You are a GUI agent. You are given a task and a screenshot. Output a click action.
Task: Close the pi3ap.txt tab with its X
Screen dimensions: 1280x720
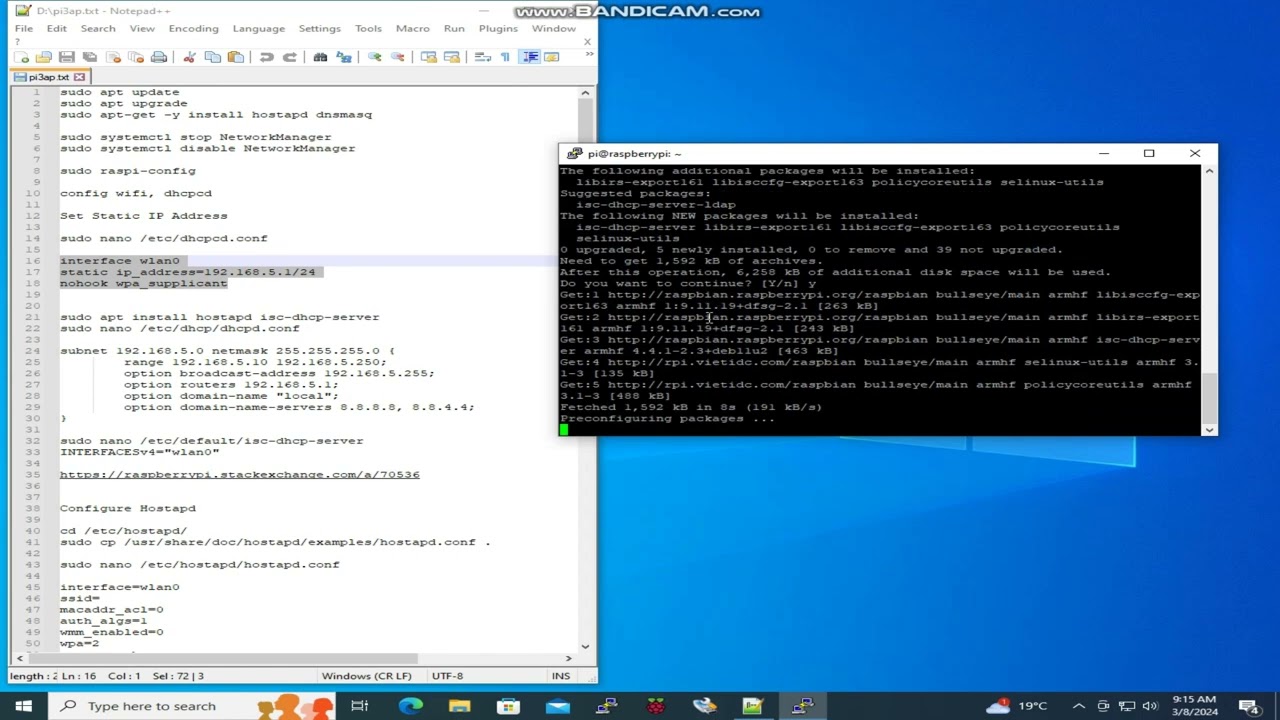pyautogui.click(x=79, y=77)
